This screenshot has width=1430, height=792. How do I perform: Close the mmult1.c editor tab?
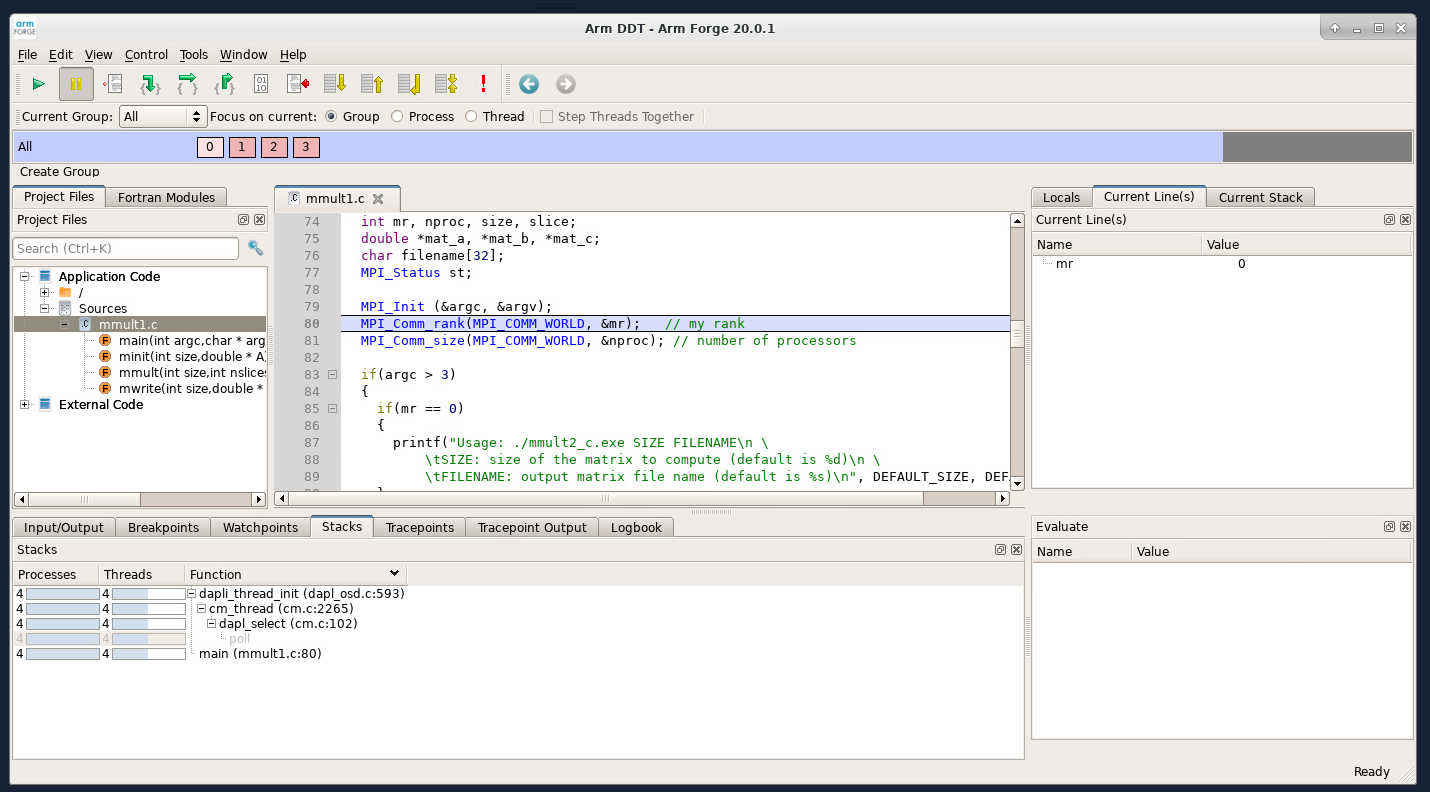point(378,199)
